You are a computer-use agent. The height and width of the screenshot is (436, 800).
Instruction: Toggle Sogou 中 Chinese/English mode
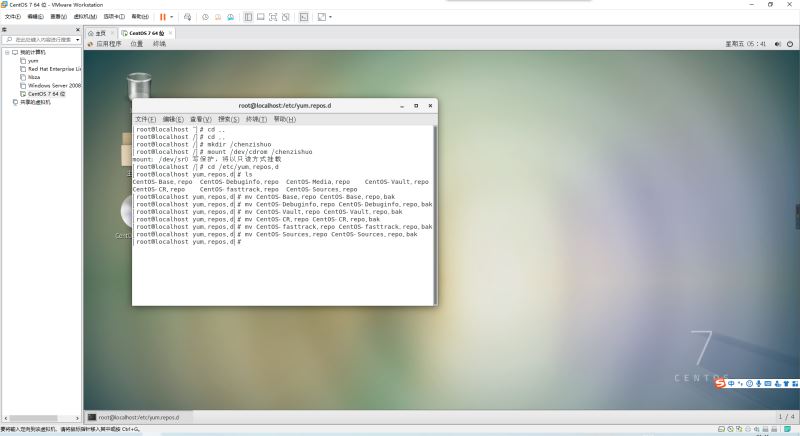click(x=731, y=383)
